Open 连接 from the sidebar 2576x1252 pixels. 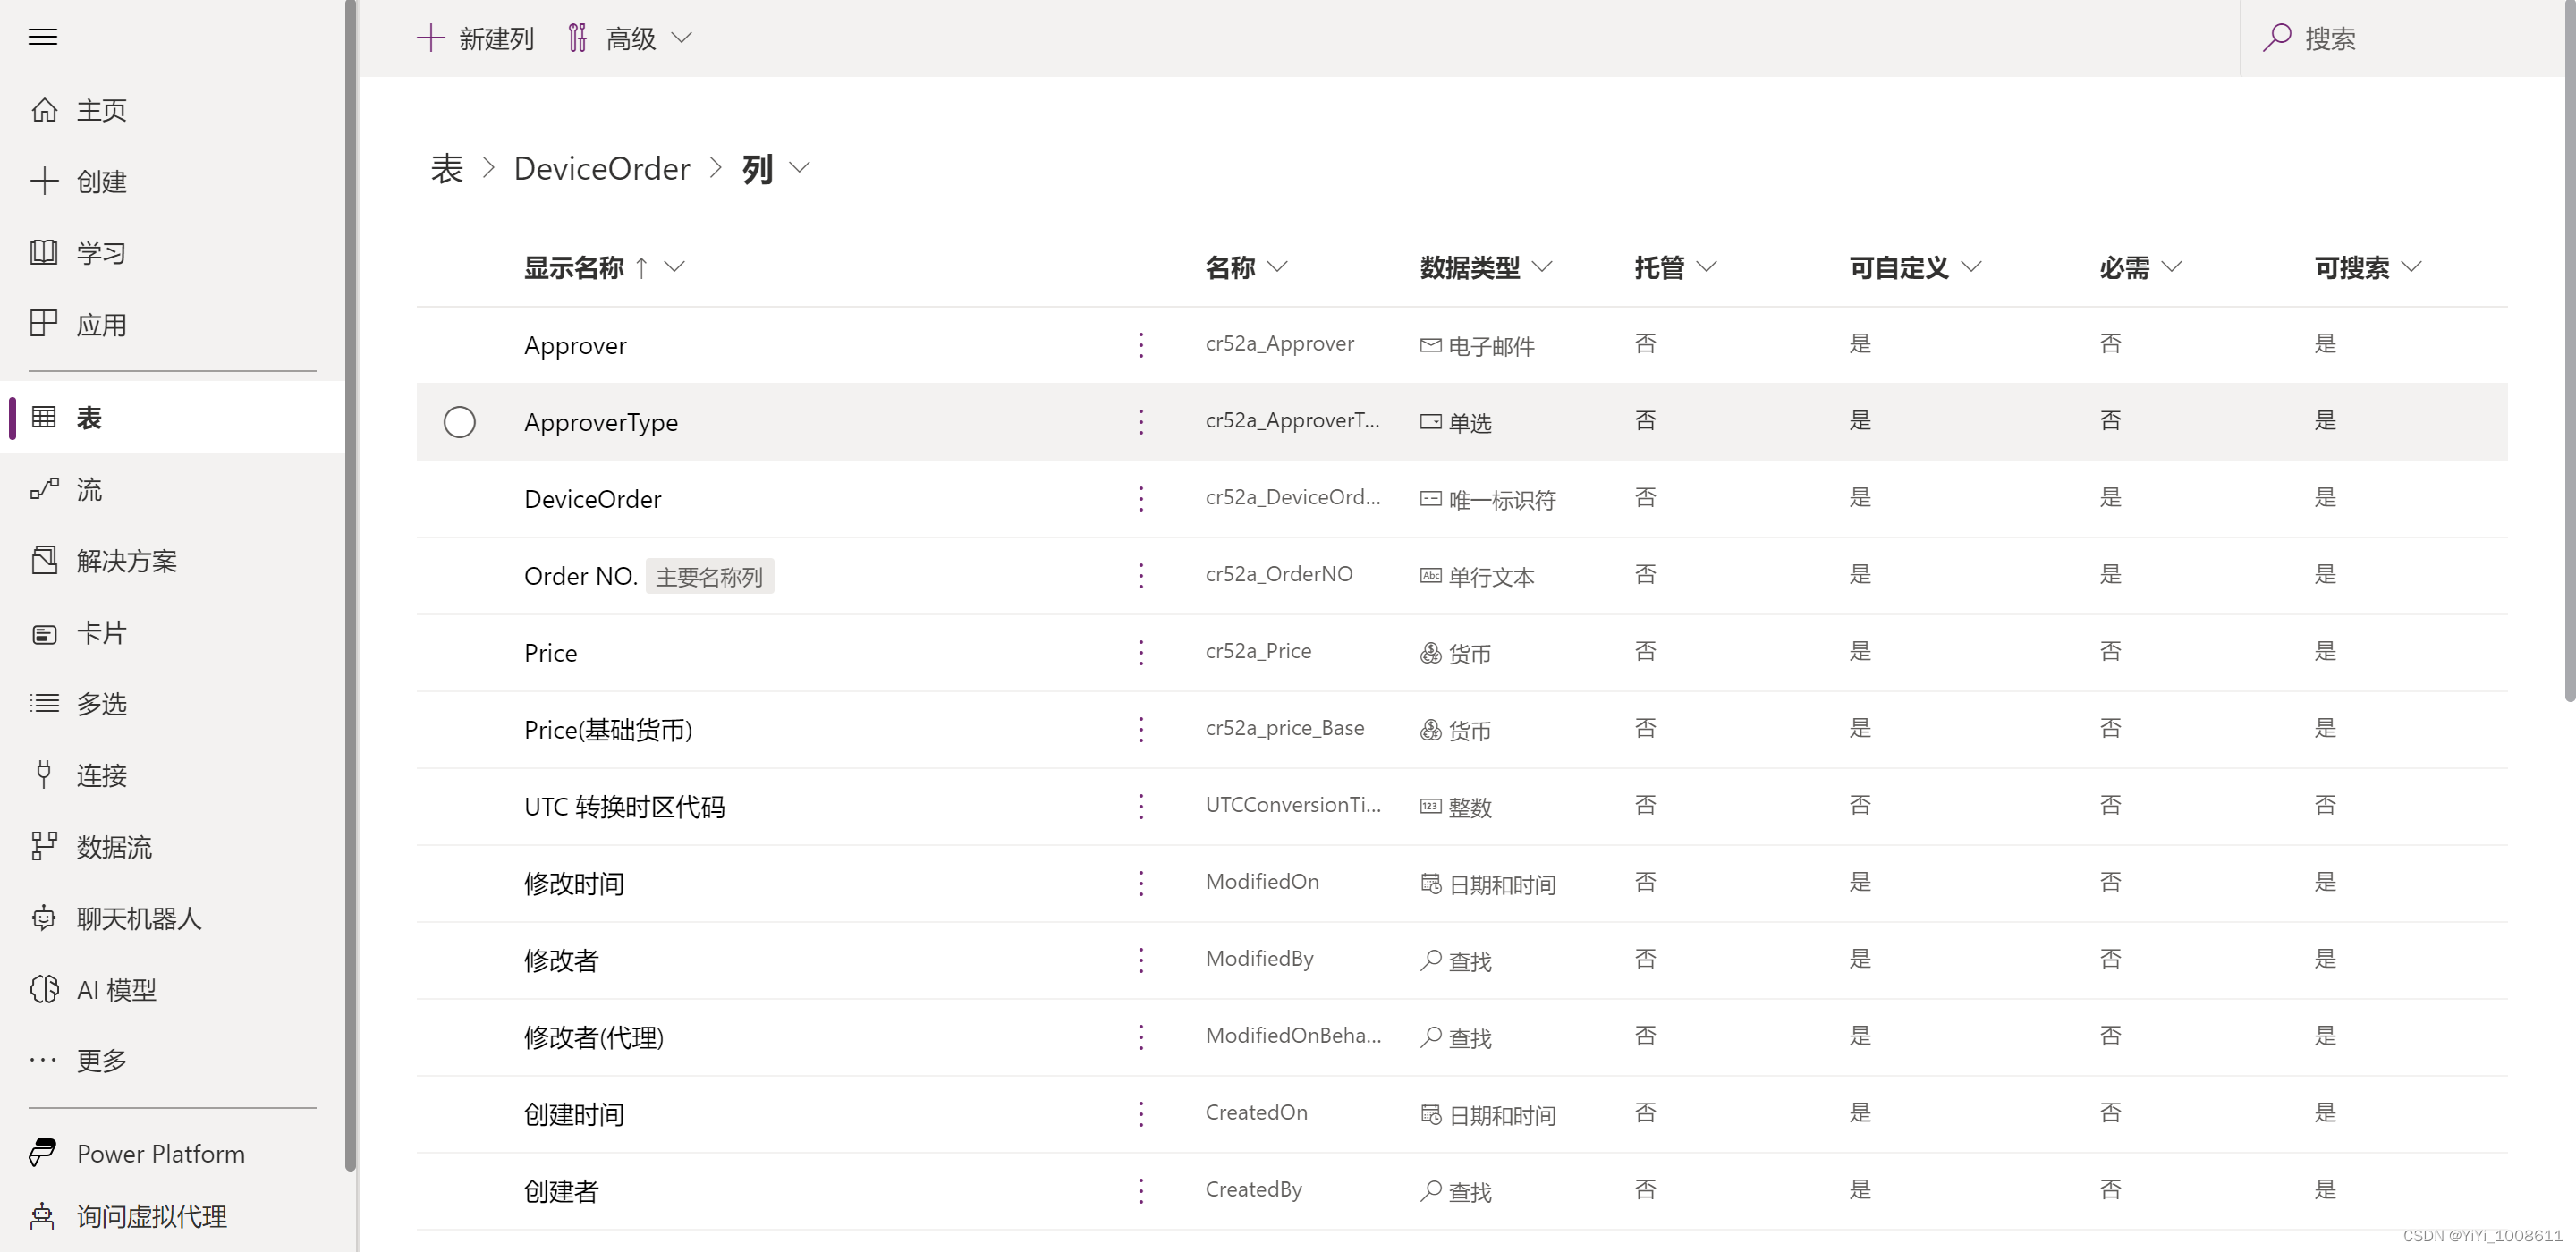(101, 775)
